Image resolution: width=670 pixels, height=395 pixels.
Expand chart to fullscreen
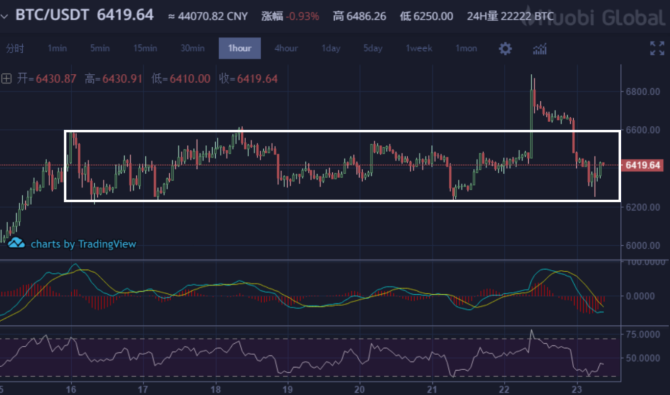pyautogui.click(x=657, y=48)
